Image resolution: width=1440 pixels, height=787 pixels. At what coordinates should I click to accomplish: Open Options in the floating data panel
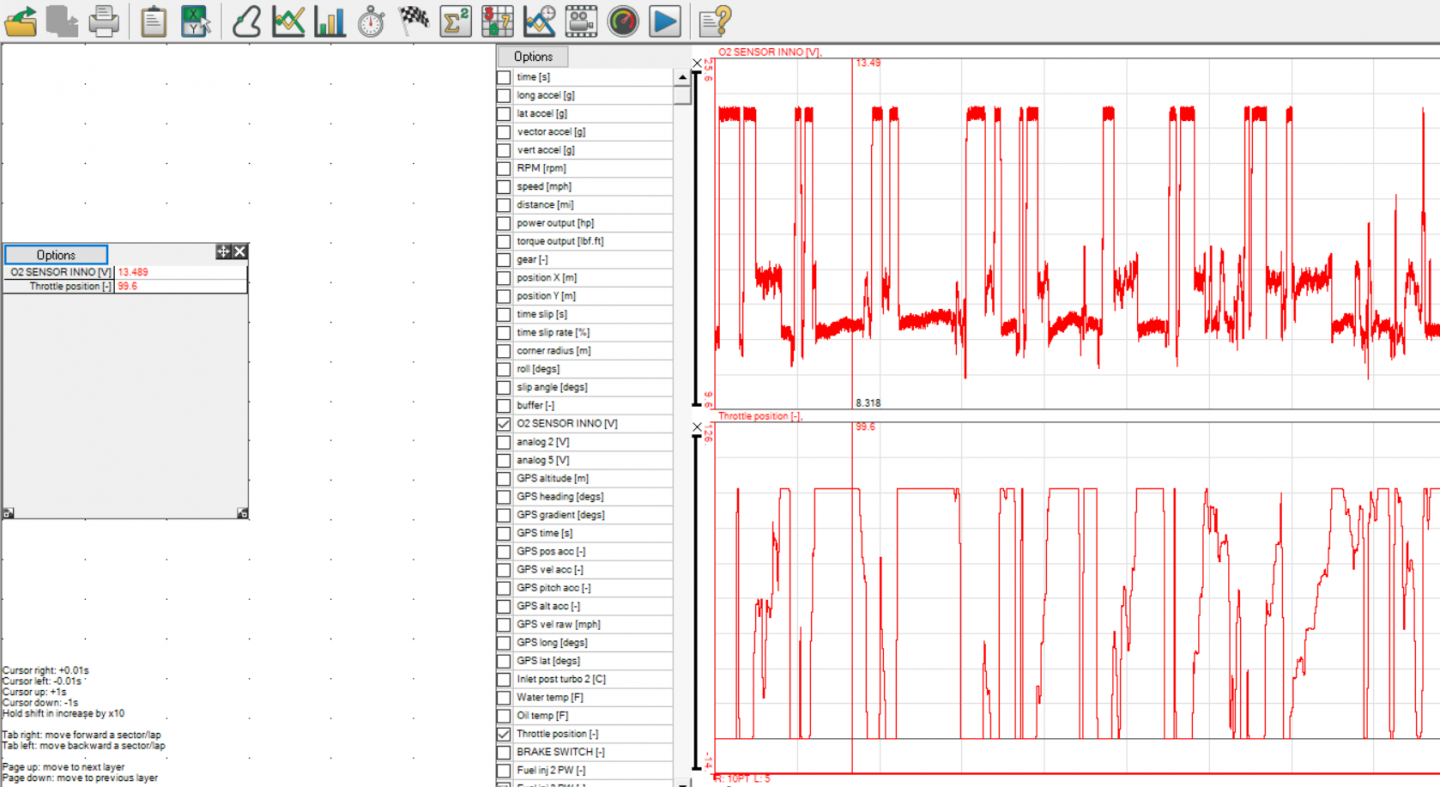click(56, 255)
